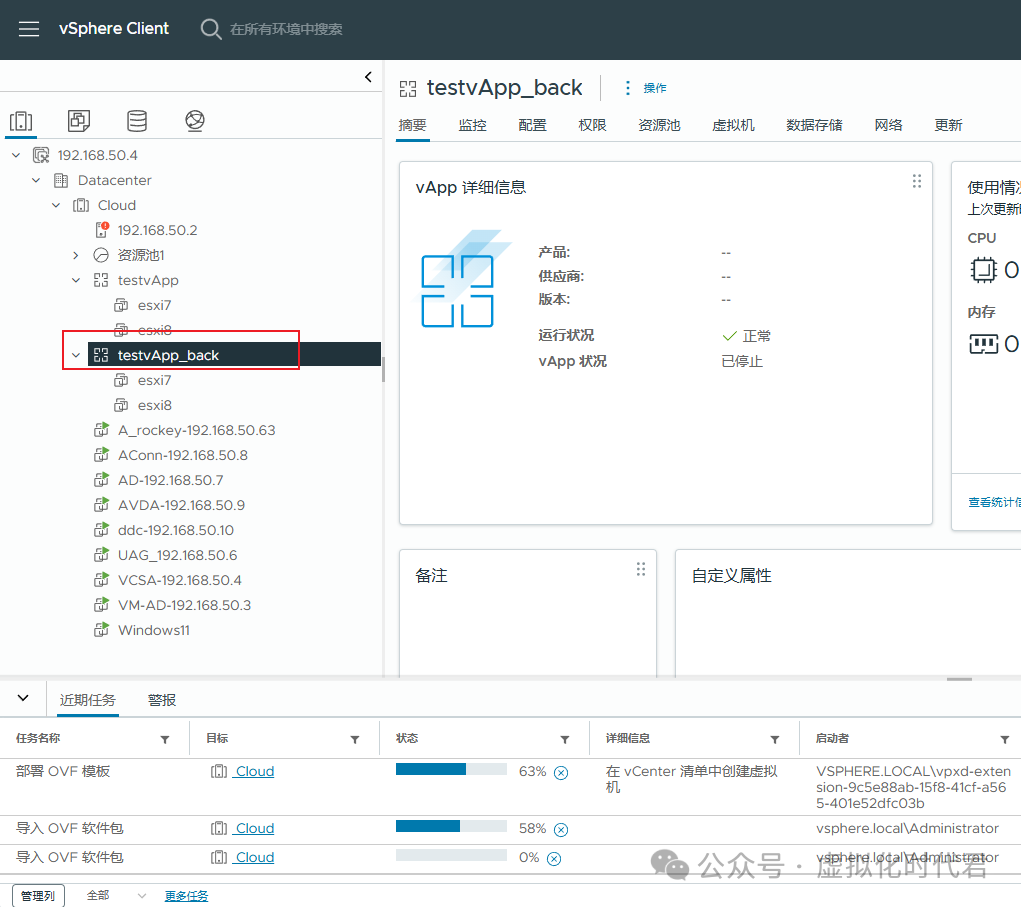Search in all environments field
This screenshot has width=1021, height=907.
click(286, 29)
